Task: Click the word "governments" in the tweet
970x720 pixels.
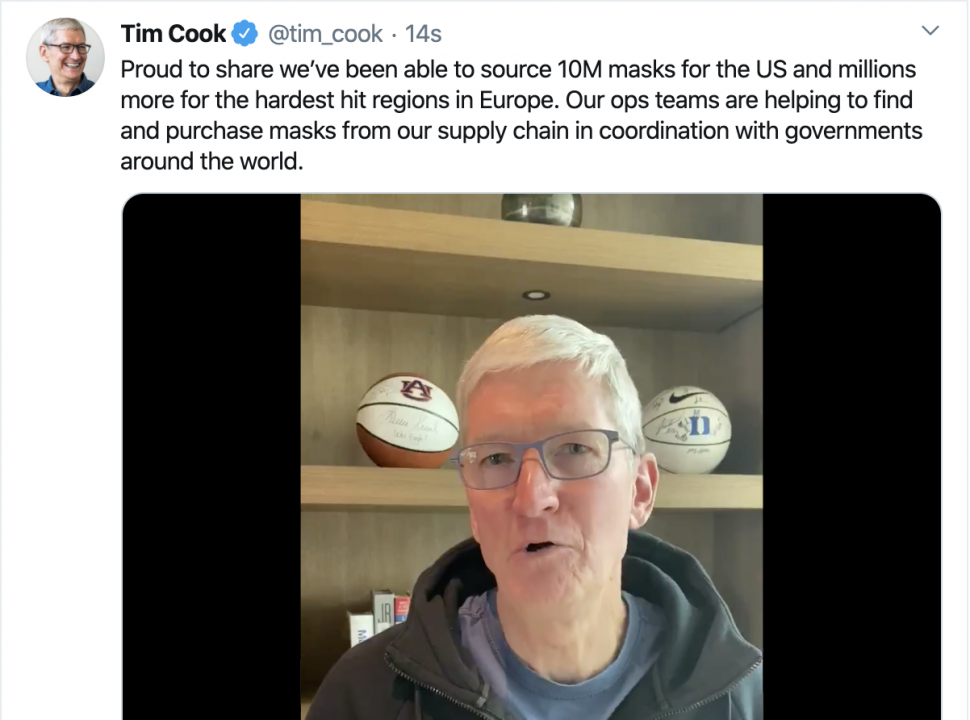Action: [x=854, y=132]
